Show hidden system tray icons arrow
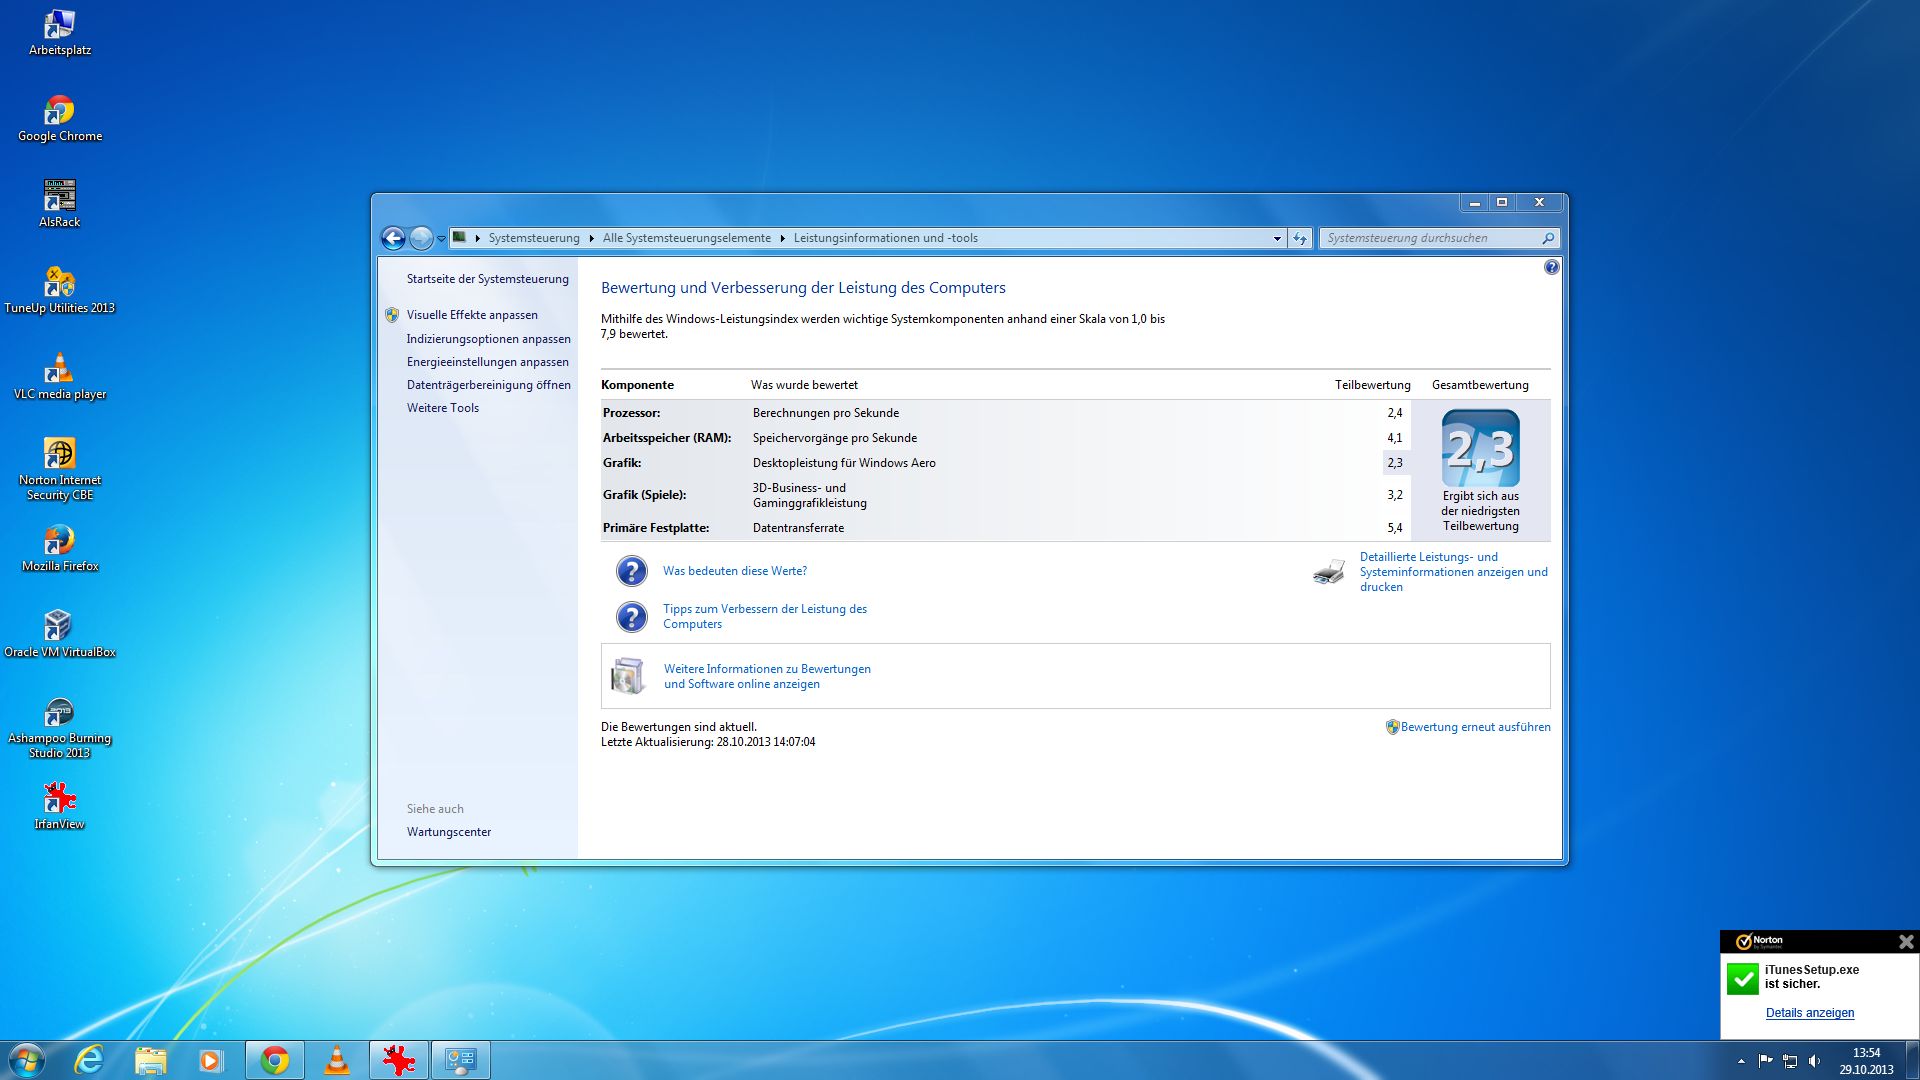The width and height of the screenshot is (1920, 1080). pyautogui.click(x=1741, y=1061)
